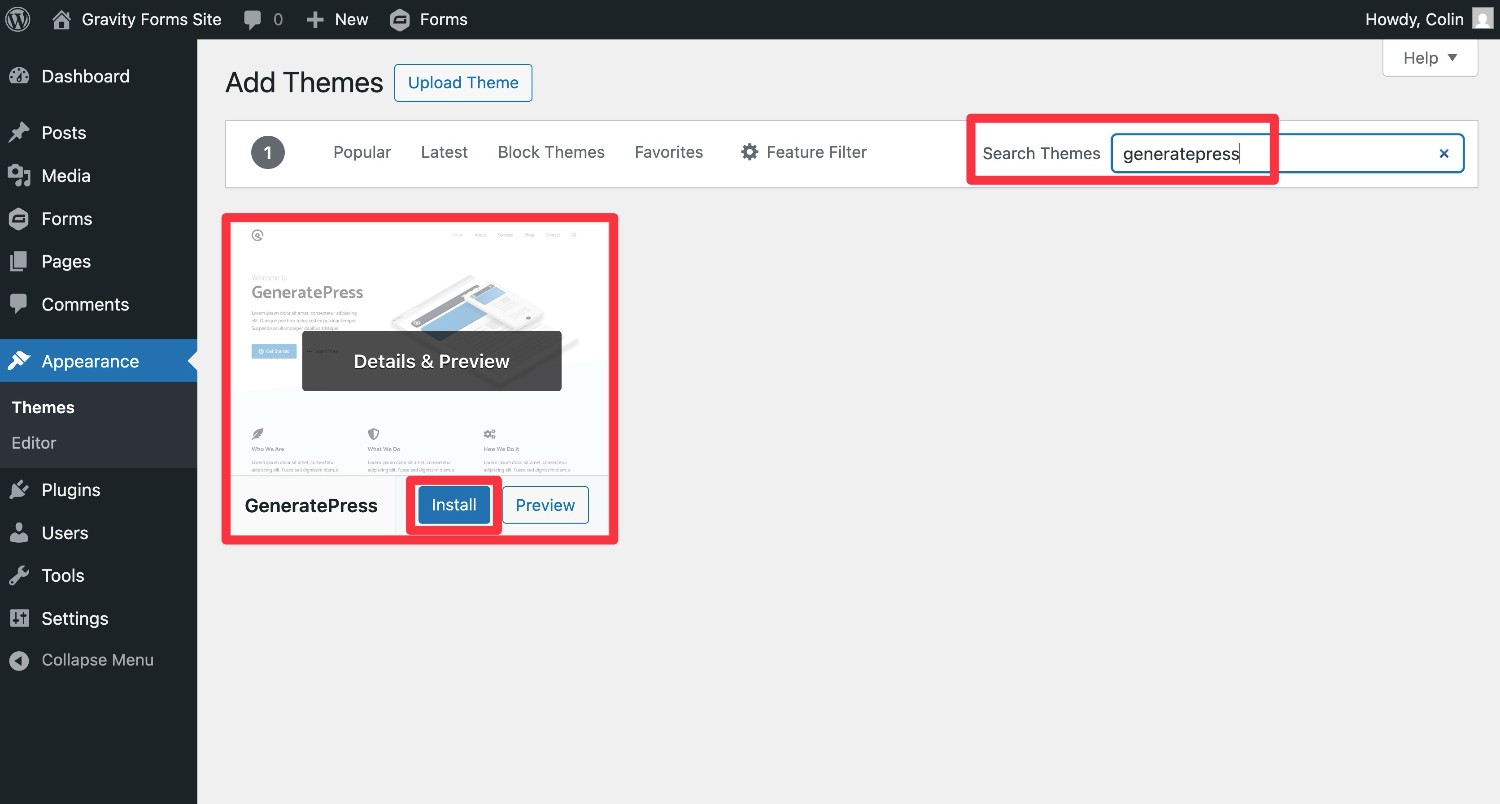Click the Media icon in sidebar

(x=19, y=176)
